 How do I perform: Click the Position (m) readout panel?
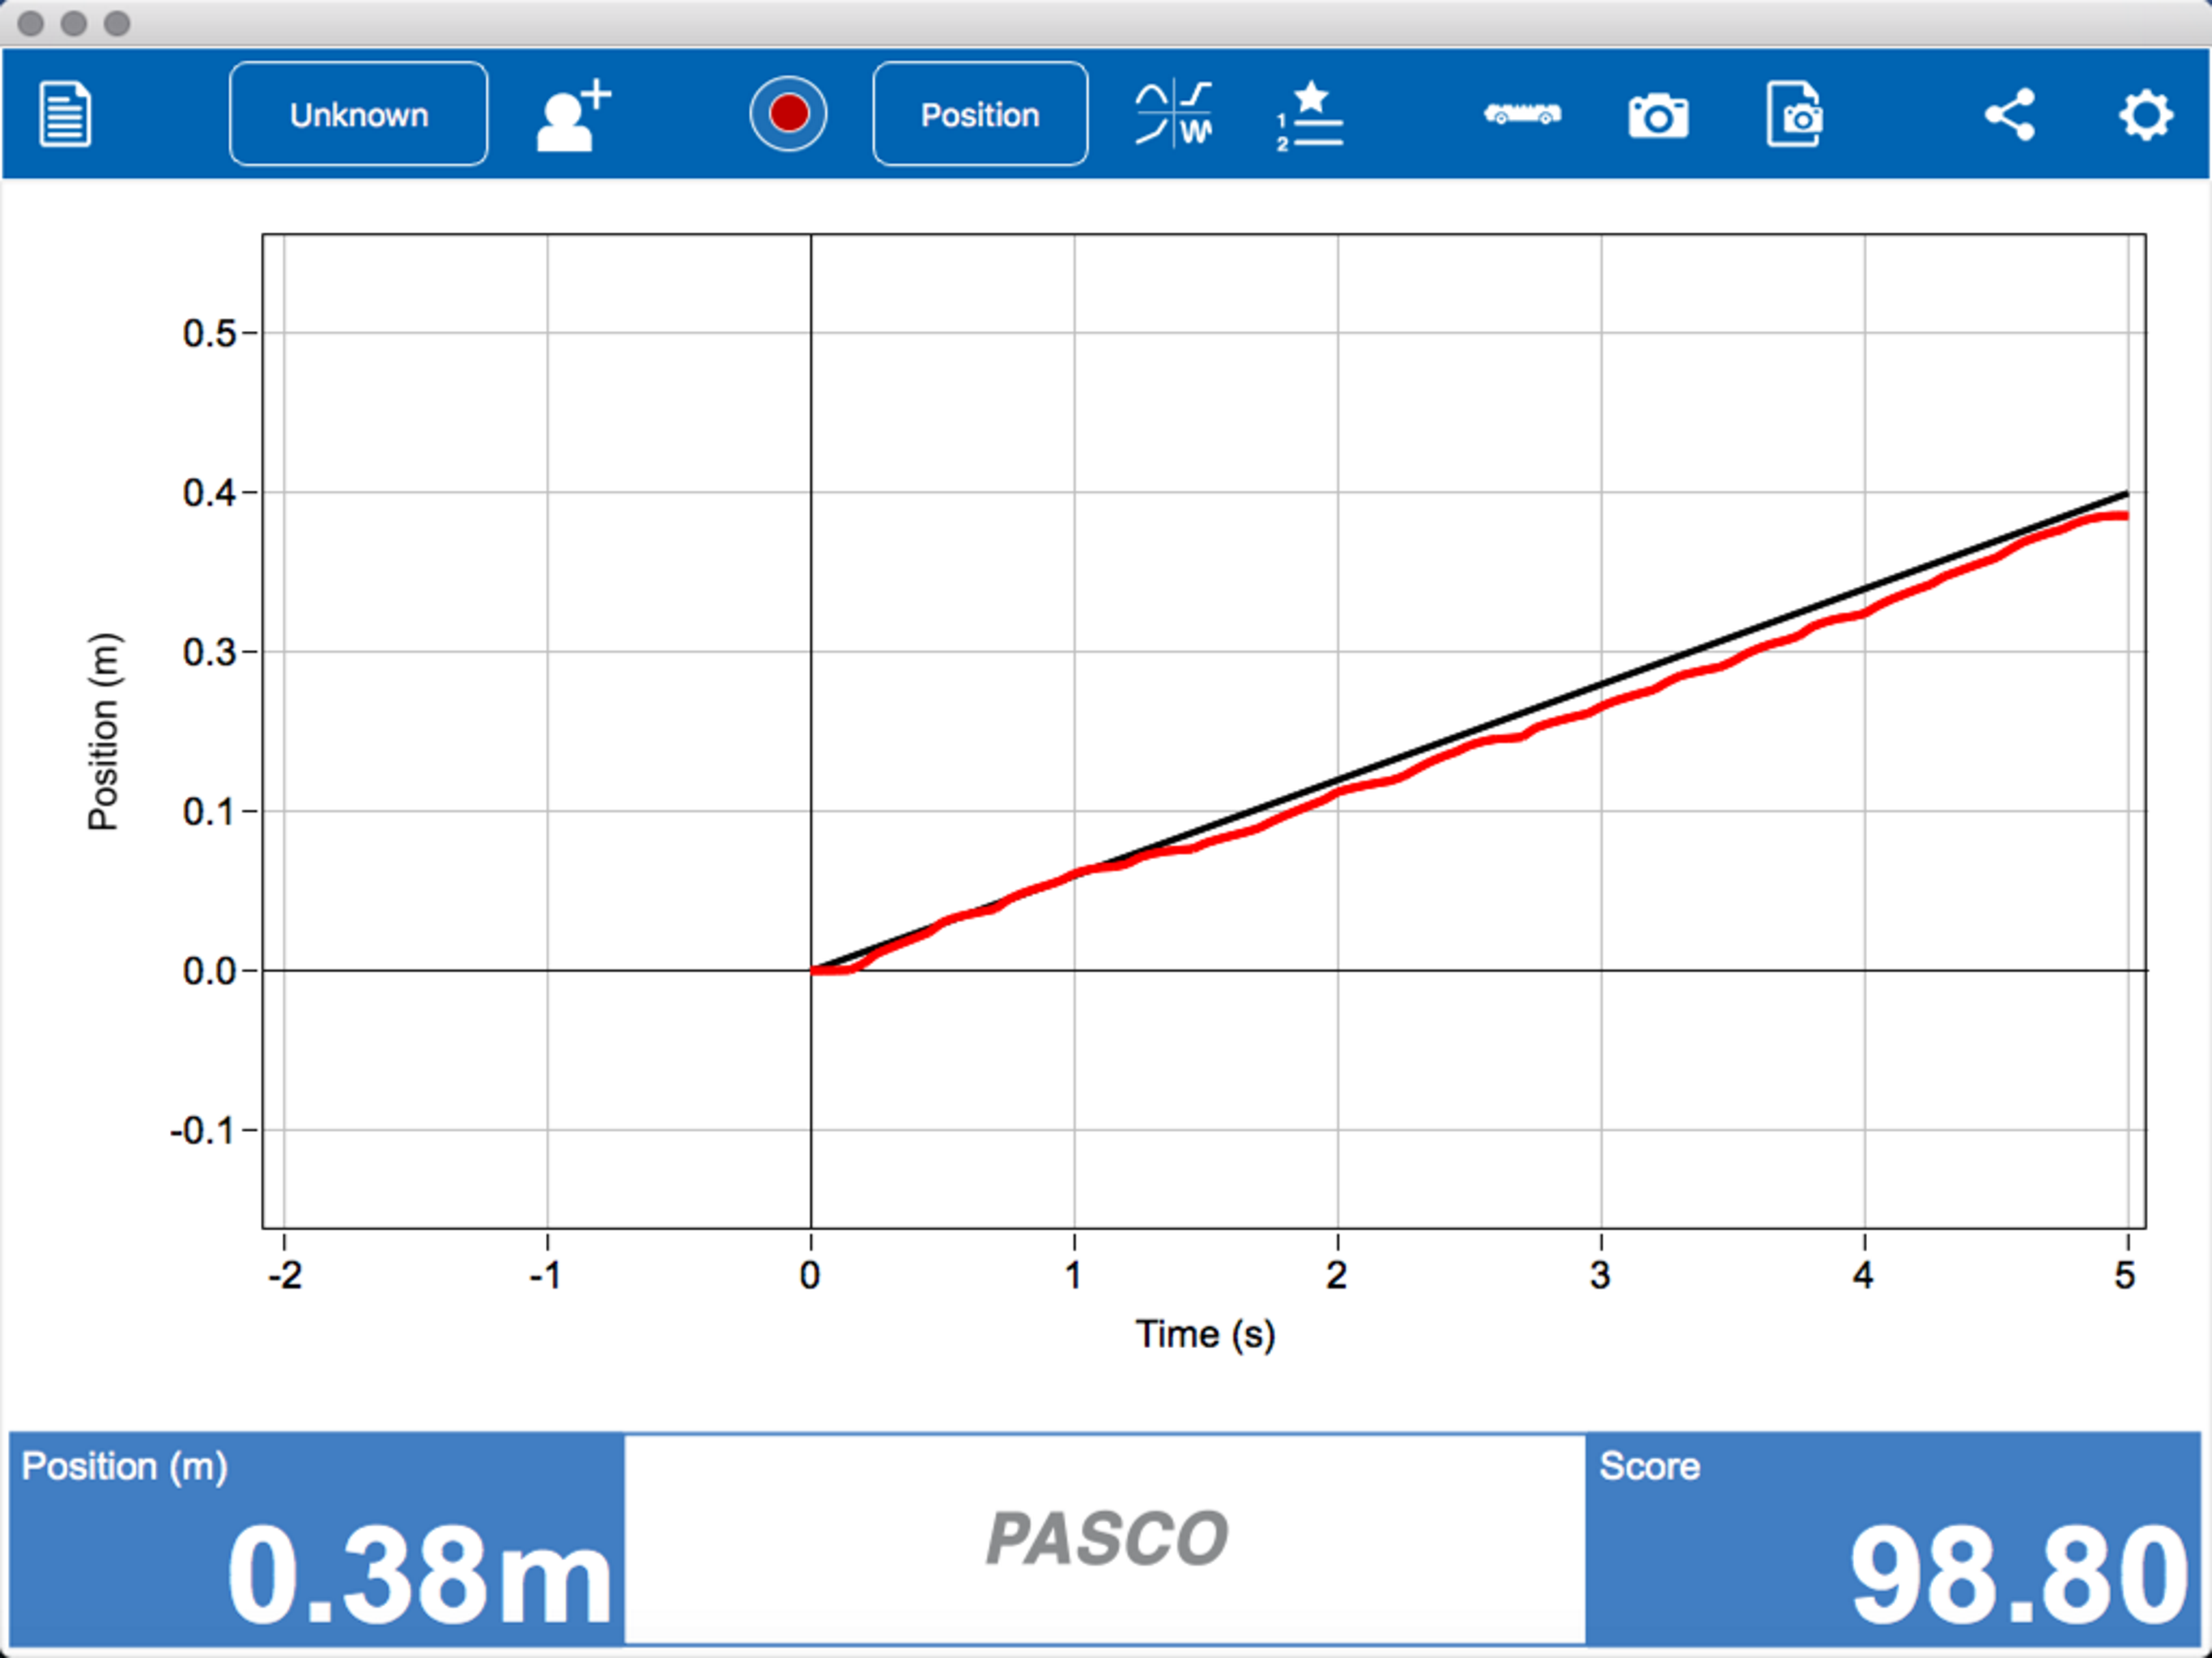click(x=316, y=1538)
